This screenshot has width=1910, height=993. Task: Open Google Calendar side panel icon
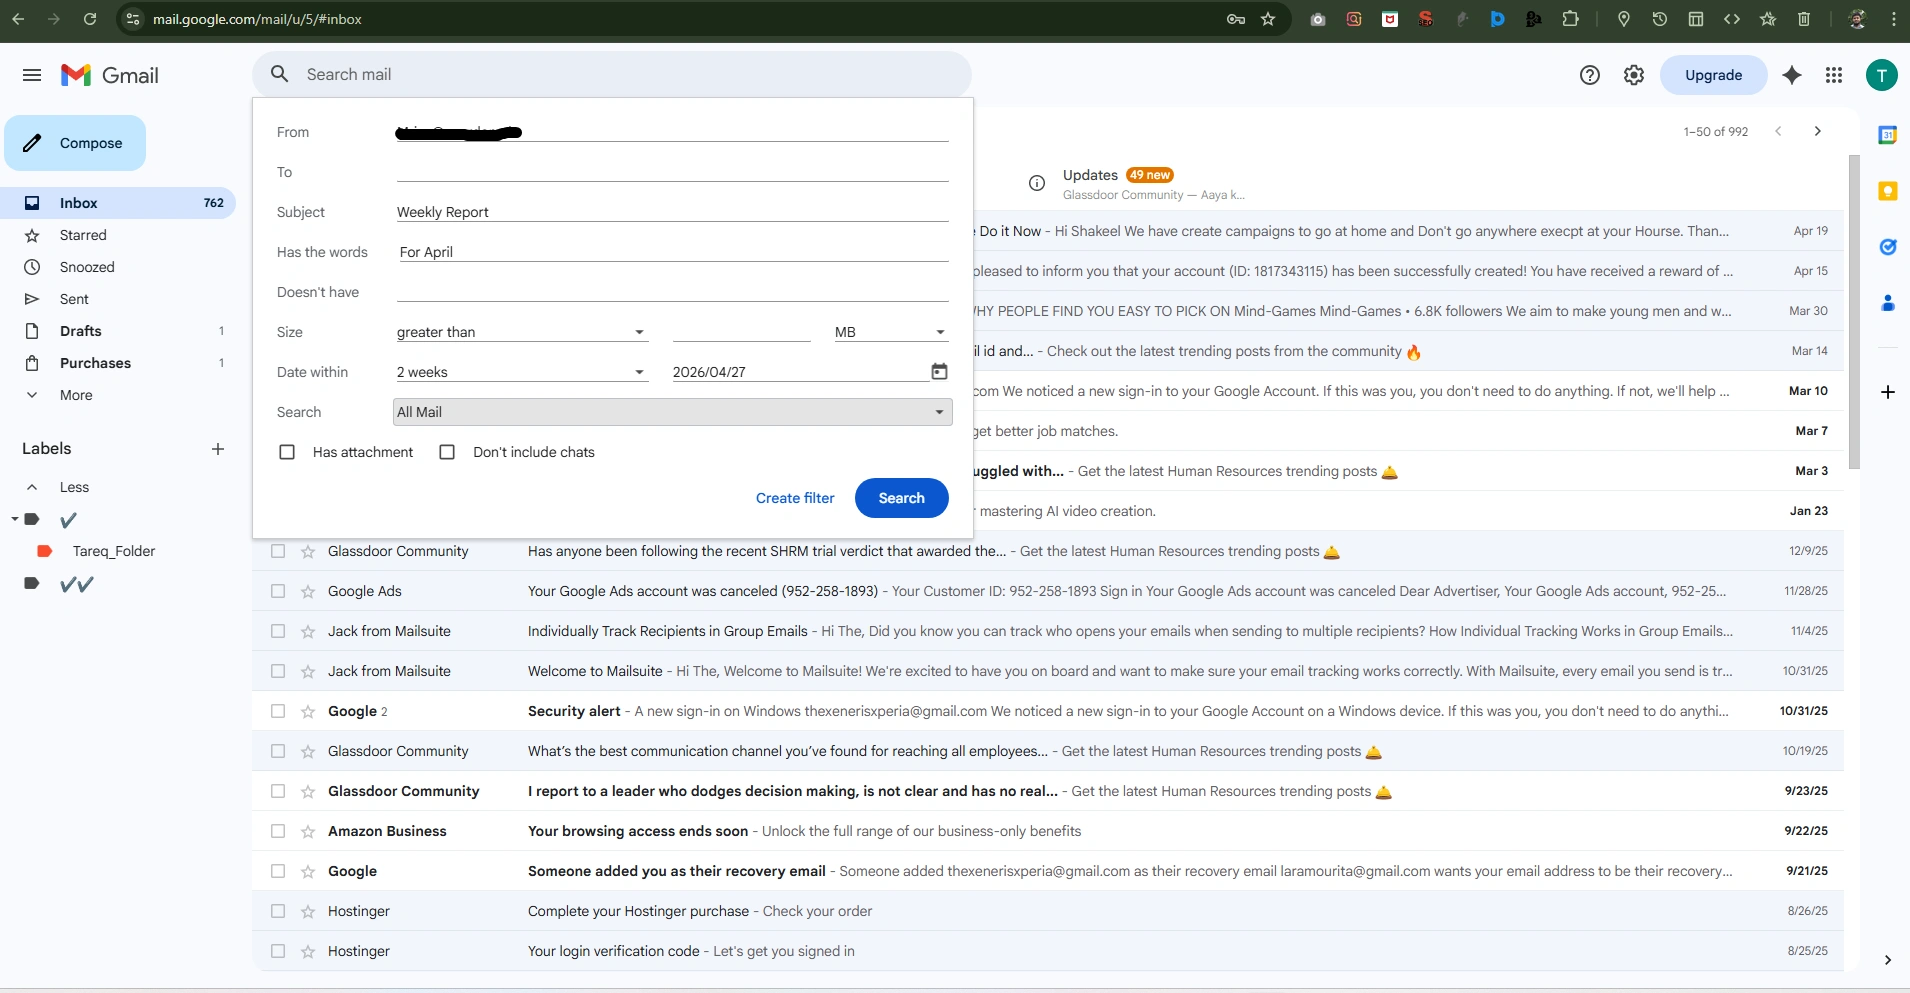1888,135
